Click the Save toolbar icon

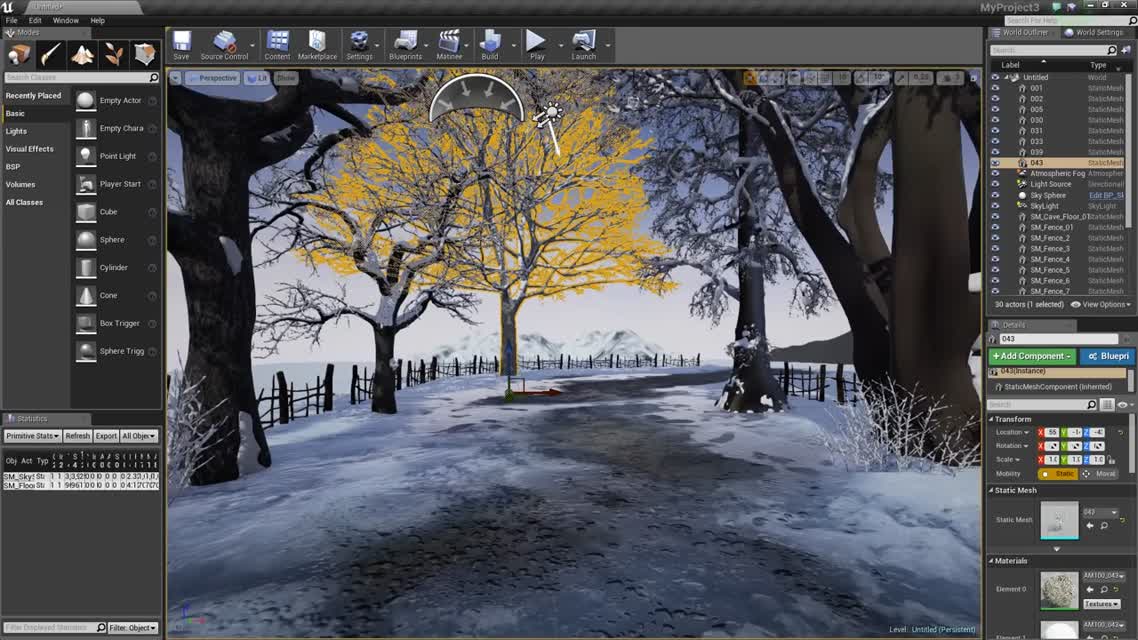[181, 45]
